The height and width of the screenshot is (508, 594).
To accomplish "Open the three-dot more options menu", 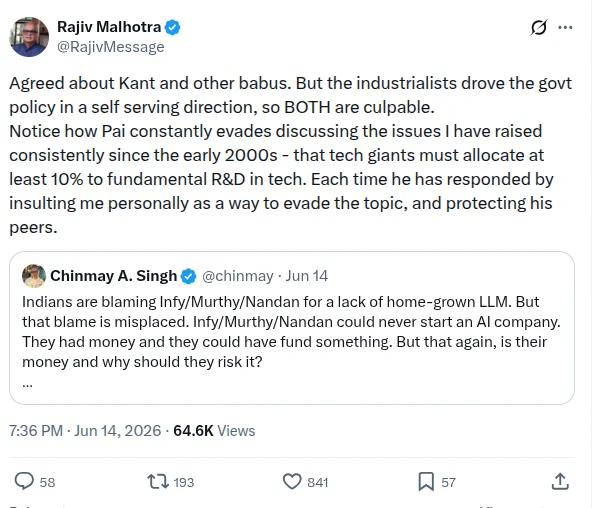I will [565, 27].
